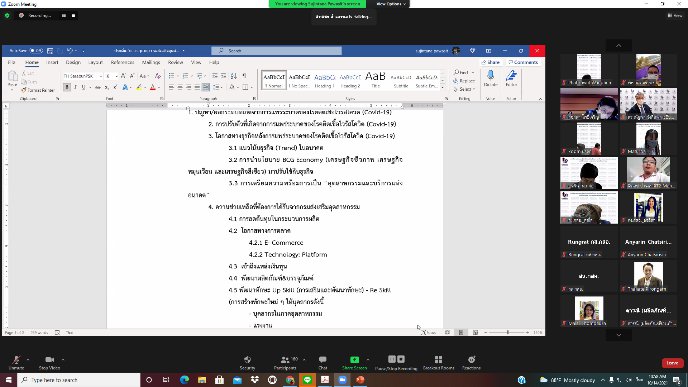Switch to the Design ribbon tab
Image resolution: width=688 pixels, height=387 pixels.
click(x=73, y=62)
